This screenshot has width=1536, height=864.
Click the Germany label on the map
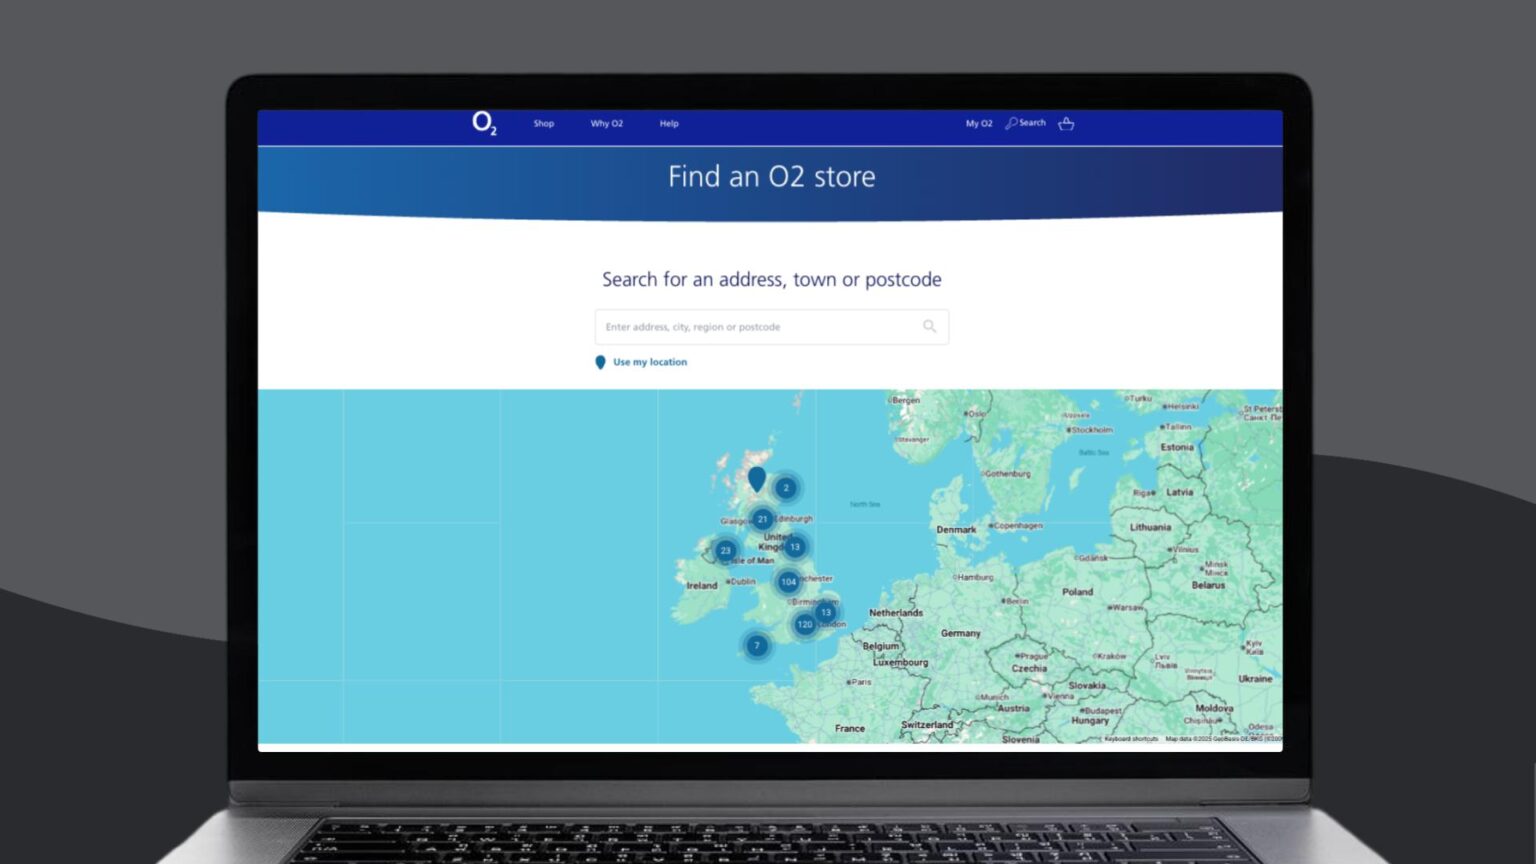961,633
